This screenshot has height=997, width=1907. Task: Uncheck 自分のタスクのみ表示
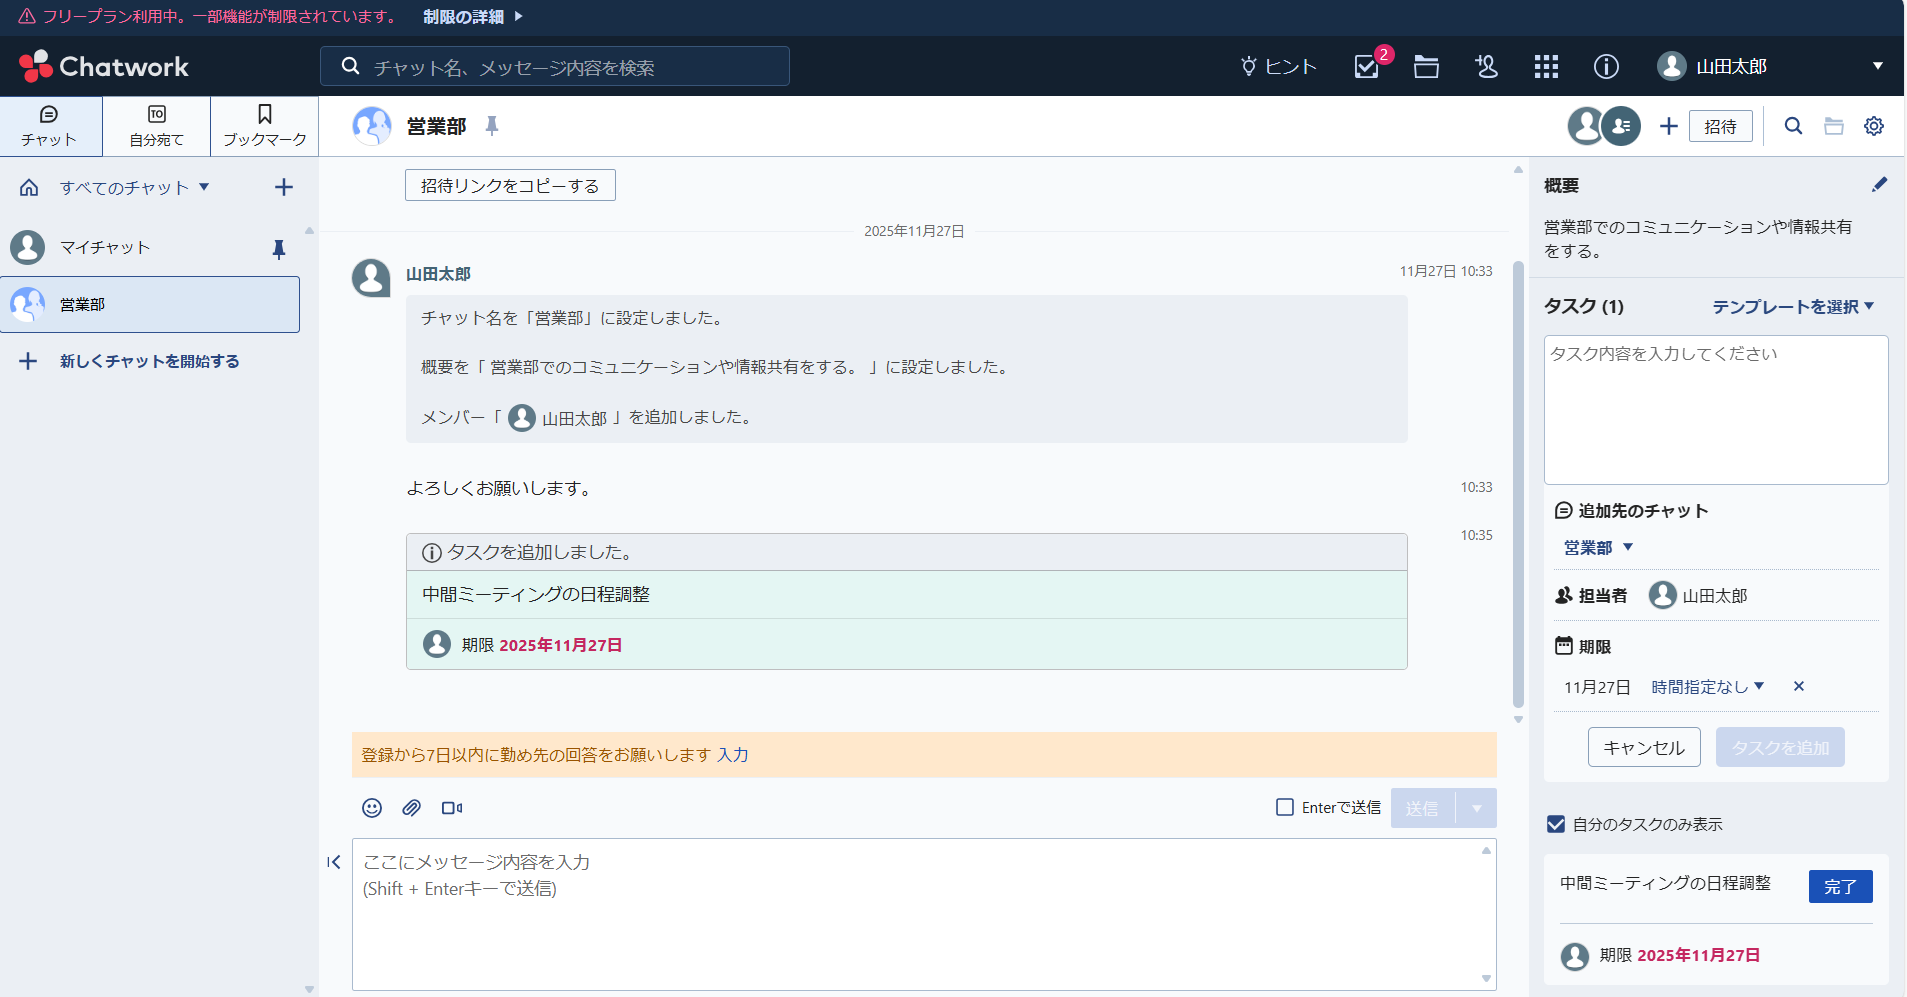1557,824
